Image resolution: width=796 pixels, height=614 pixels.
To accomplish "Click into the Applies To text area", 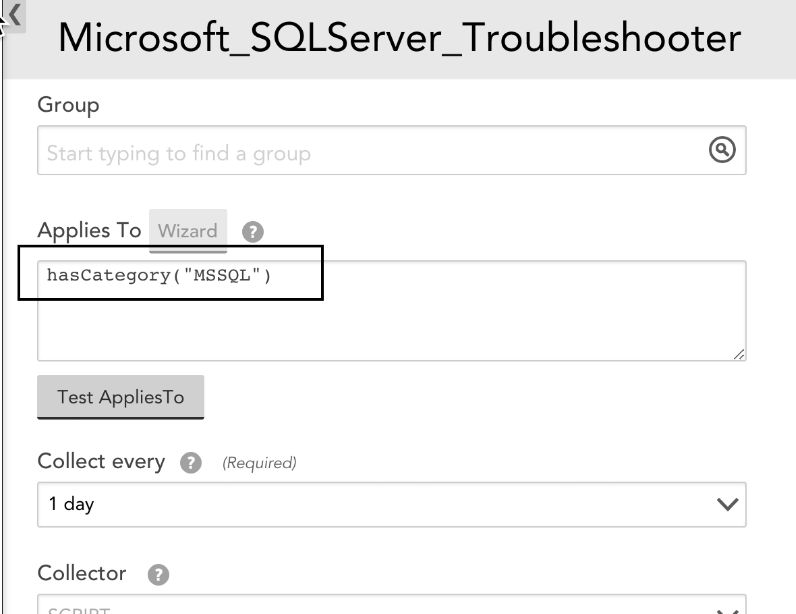I will tap(391, 311).
